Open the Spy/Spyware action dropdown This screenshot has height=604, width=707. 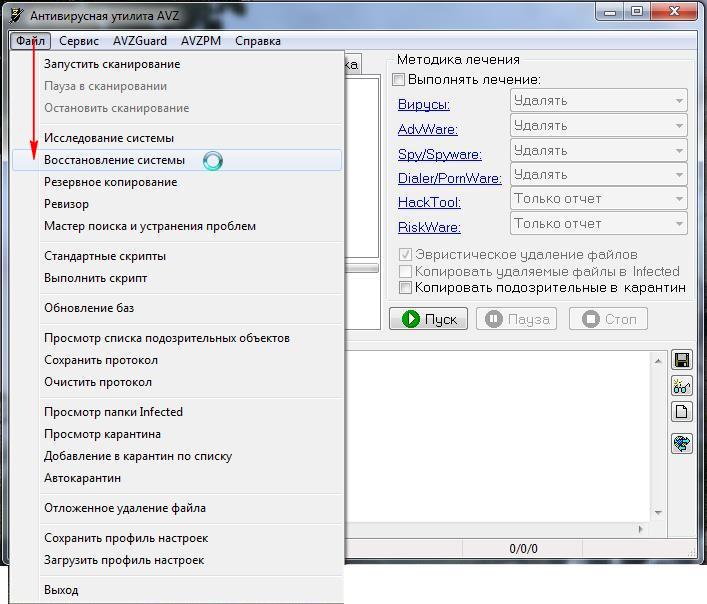[598, 150]
